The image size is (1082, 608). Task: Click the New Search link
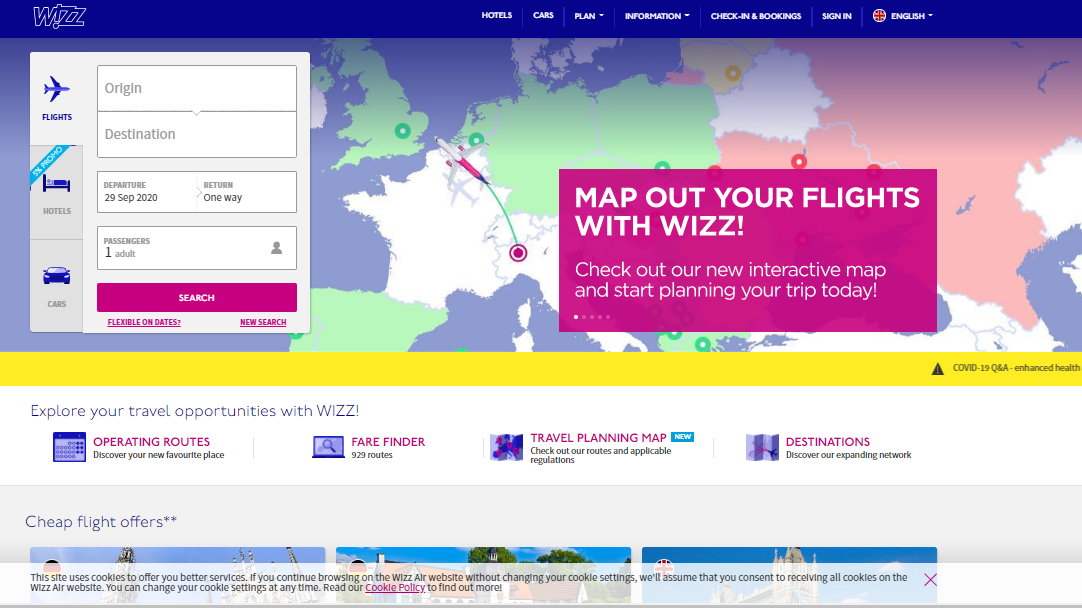pos(263,322)
